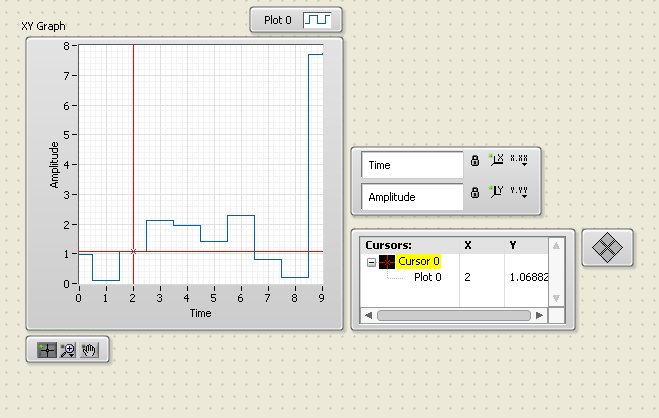
Task: Select the cursor movement tool in graph palette
Action: point(47,350)
